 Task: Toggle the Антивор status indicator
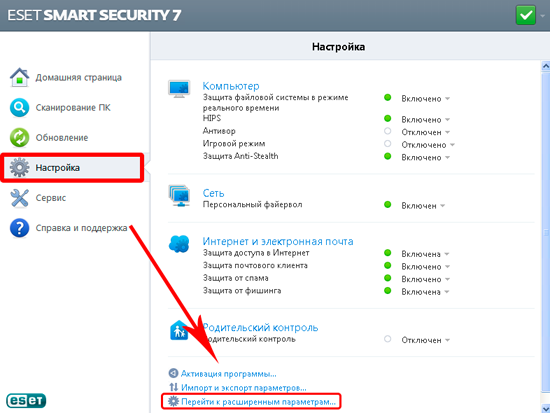pyautogui.click(x=387, y=131)
